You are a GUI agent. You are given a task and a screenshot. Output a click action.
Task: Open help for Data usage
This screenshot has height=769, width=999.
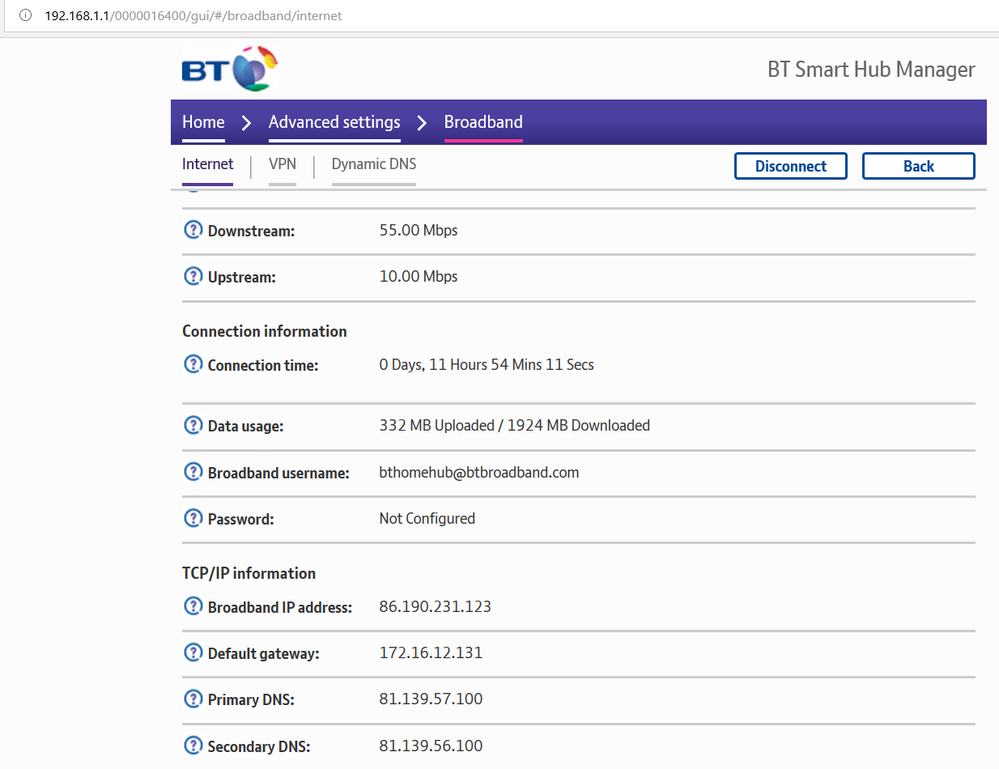click(192, 424)
